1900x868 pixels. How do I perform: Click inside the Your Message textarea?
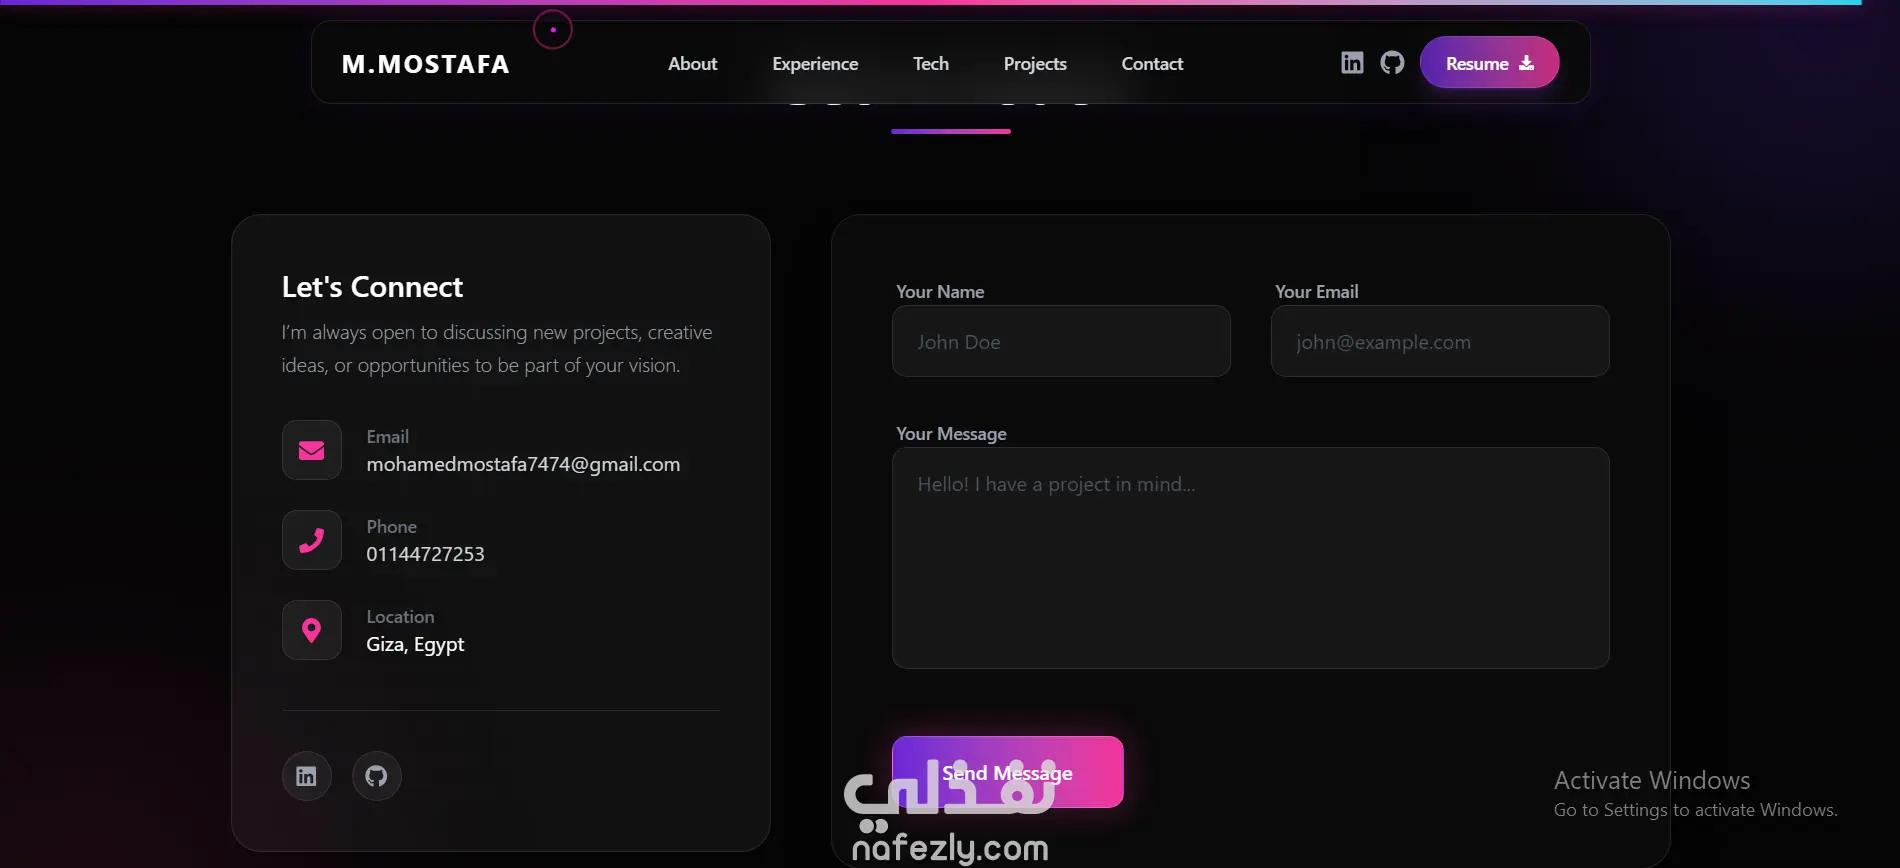[1251, 558]
